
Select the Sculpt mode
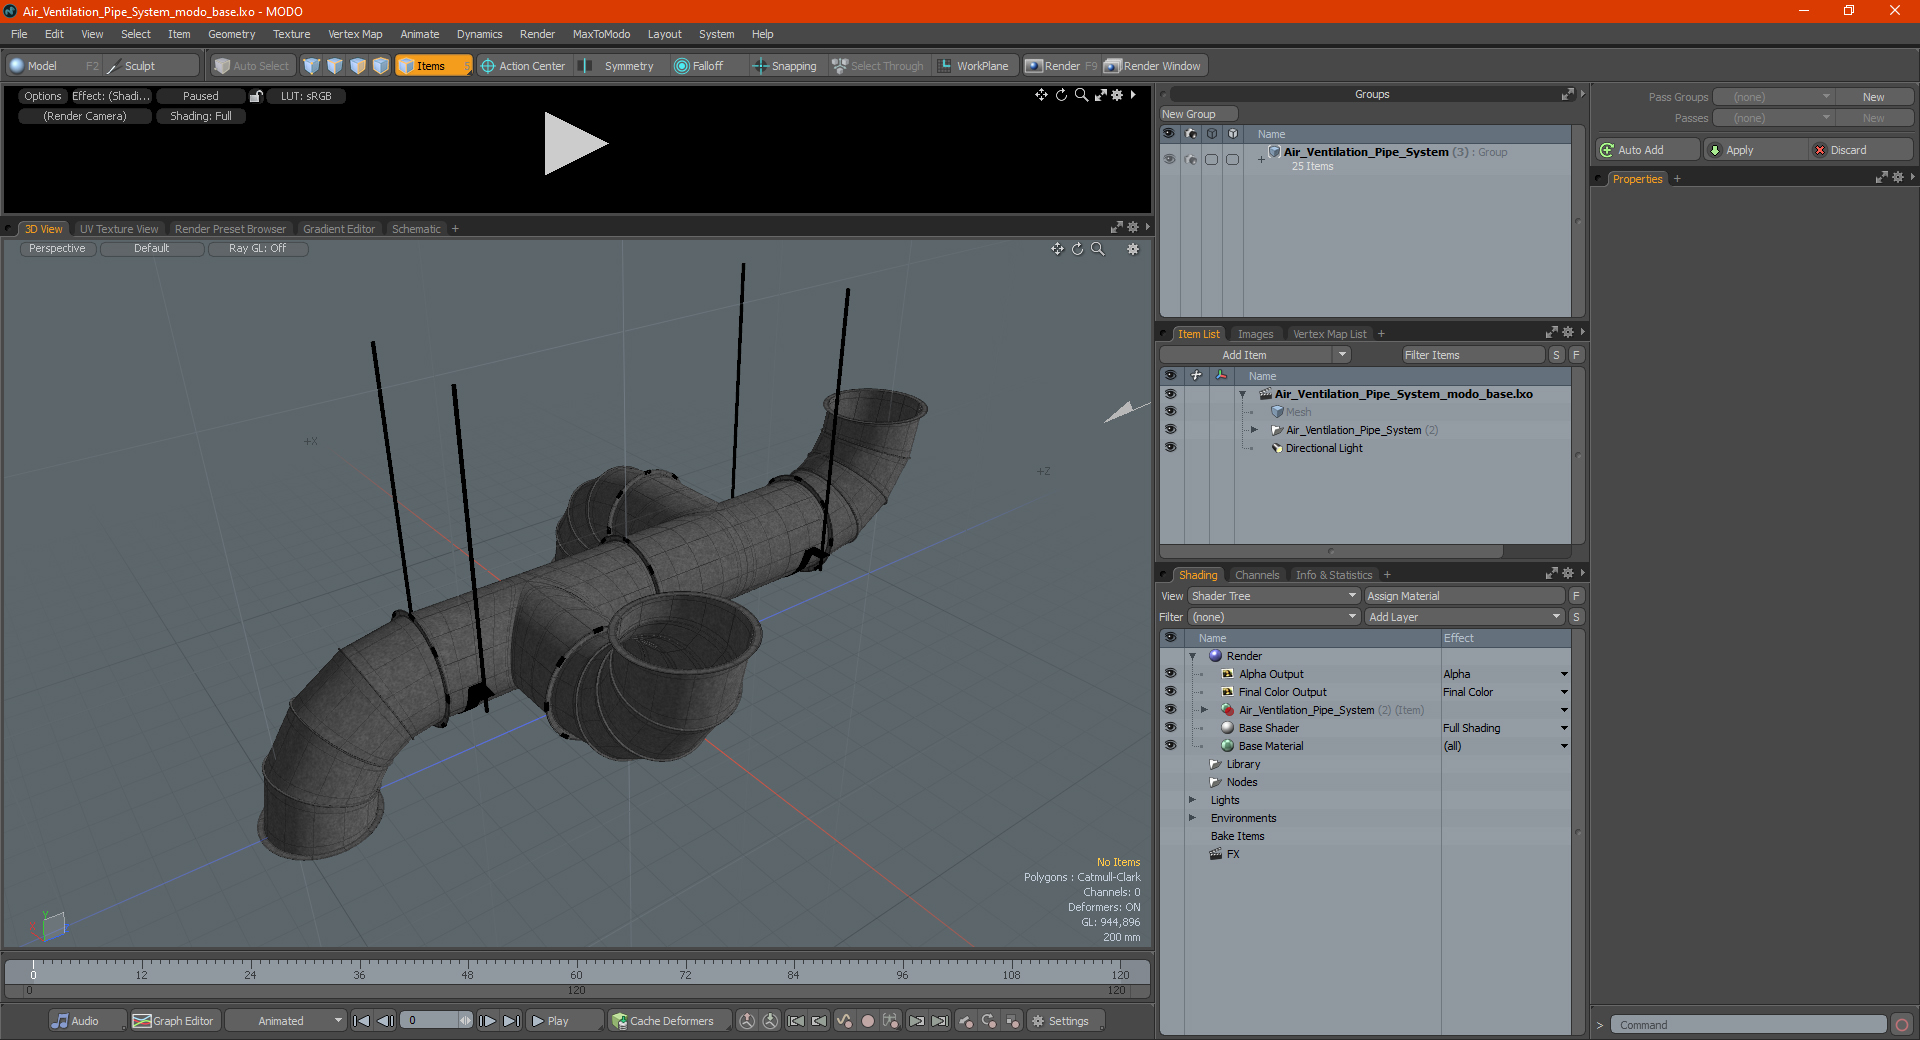click(150, 66)
